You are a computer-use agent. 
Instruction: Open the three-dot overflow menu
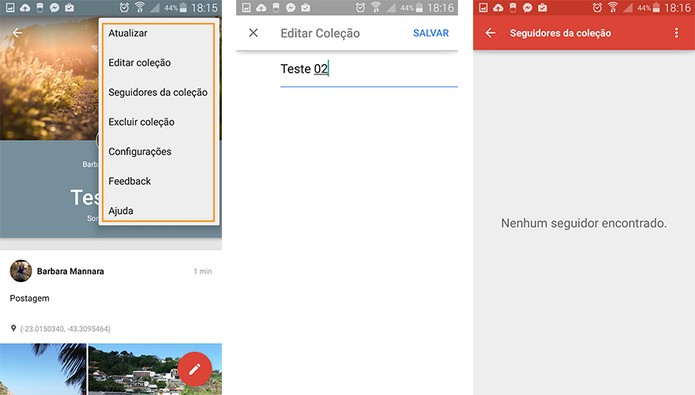[x=676, y=33]
